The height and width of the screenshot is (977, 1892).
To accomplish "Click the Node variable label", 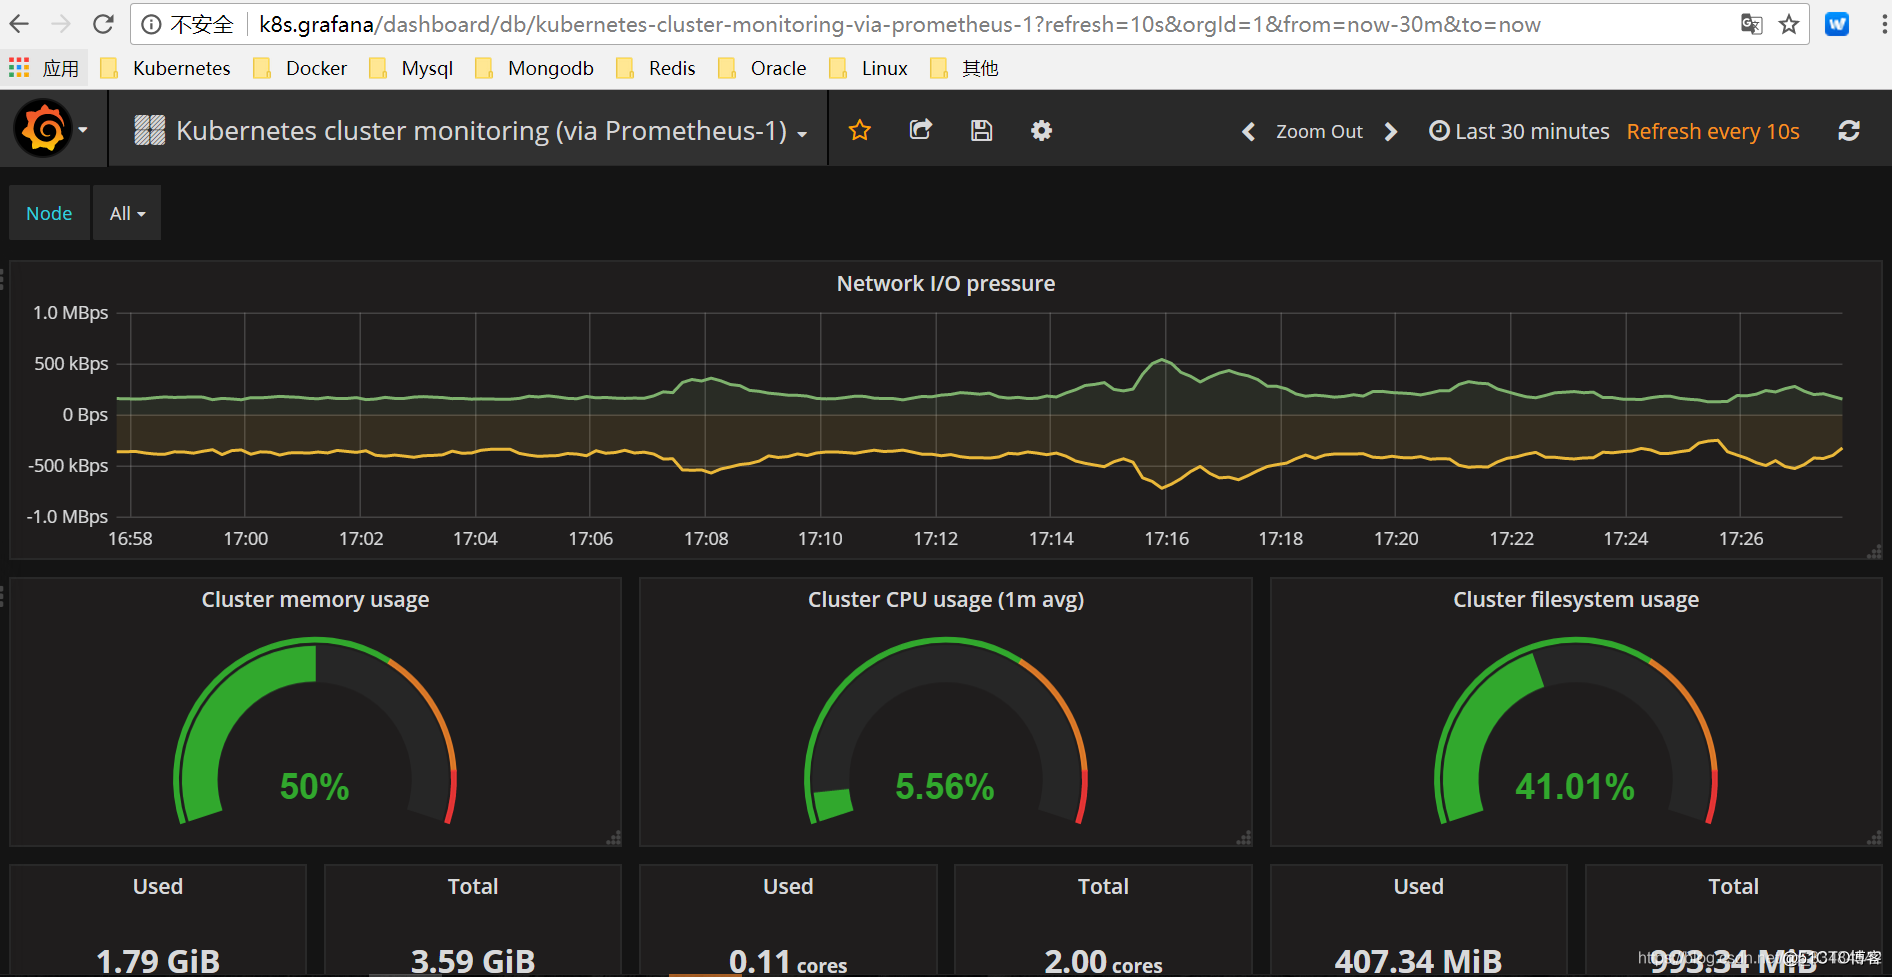I will coord(49,213).
